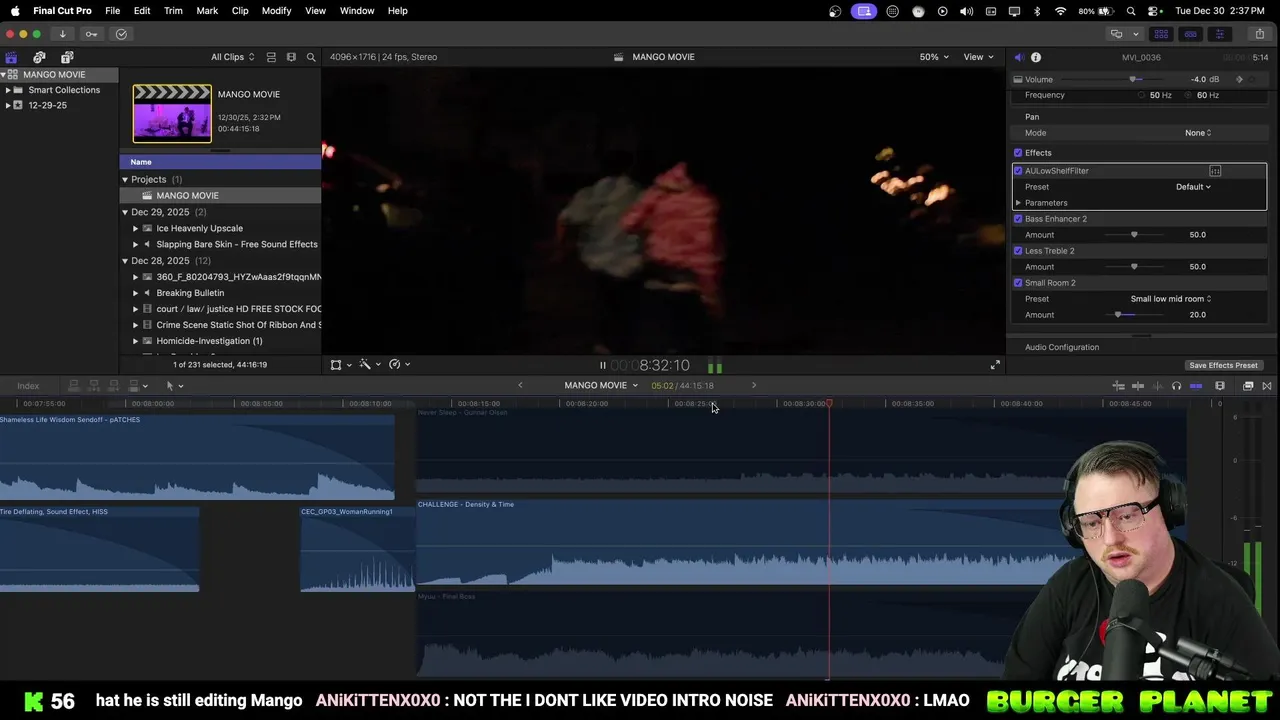The image size is (1280, 720).
Task: Select the 50 Hz frequency radio button
Action: coord(1141,95)
